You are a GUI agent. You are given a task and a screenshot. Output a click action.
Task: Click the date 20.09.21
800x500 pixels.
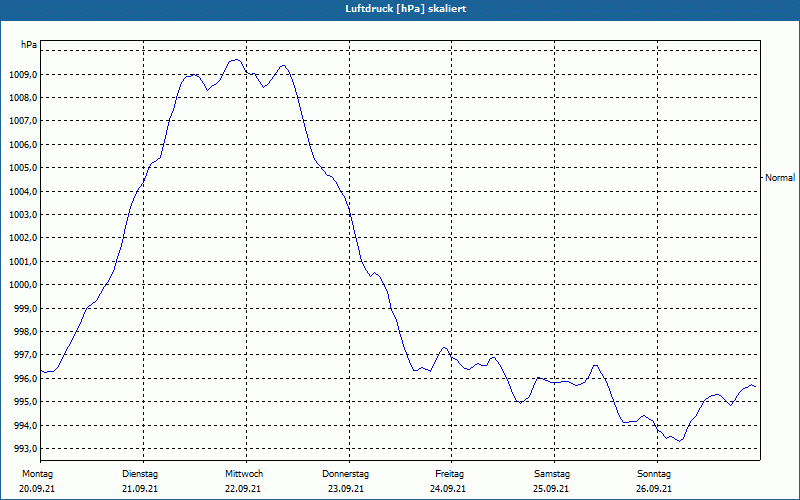click(x=37, y=489)
